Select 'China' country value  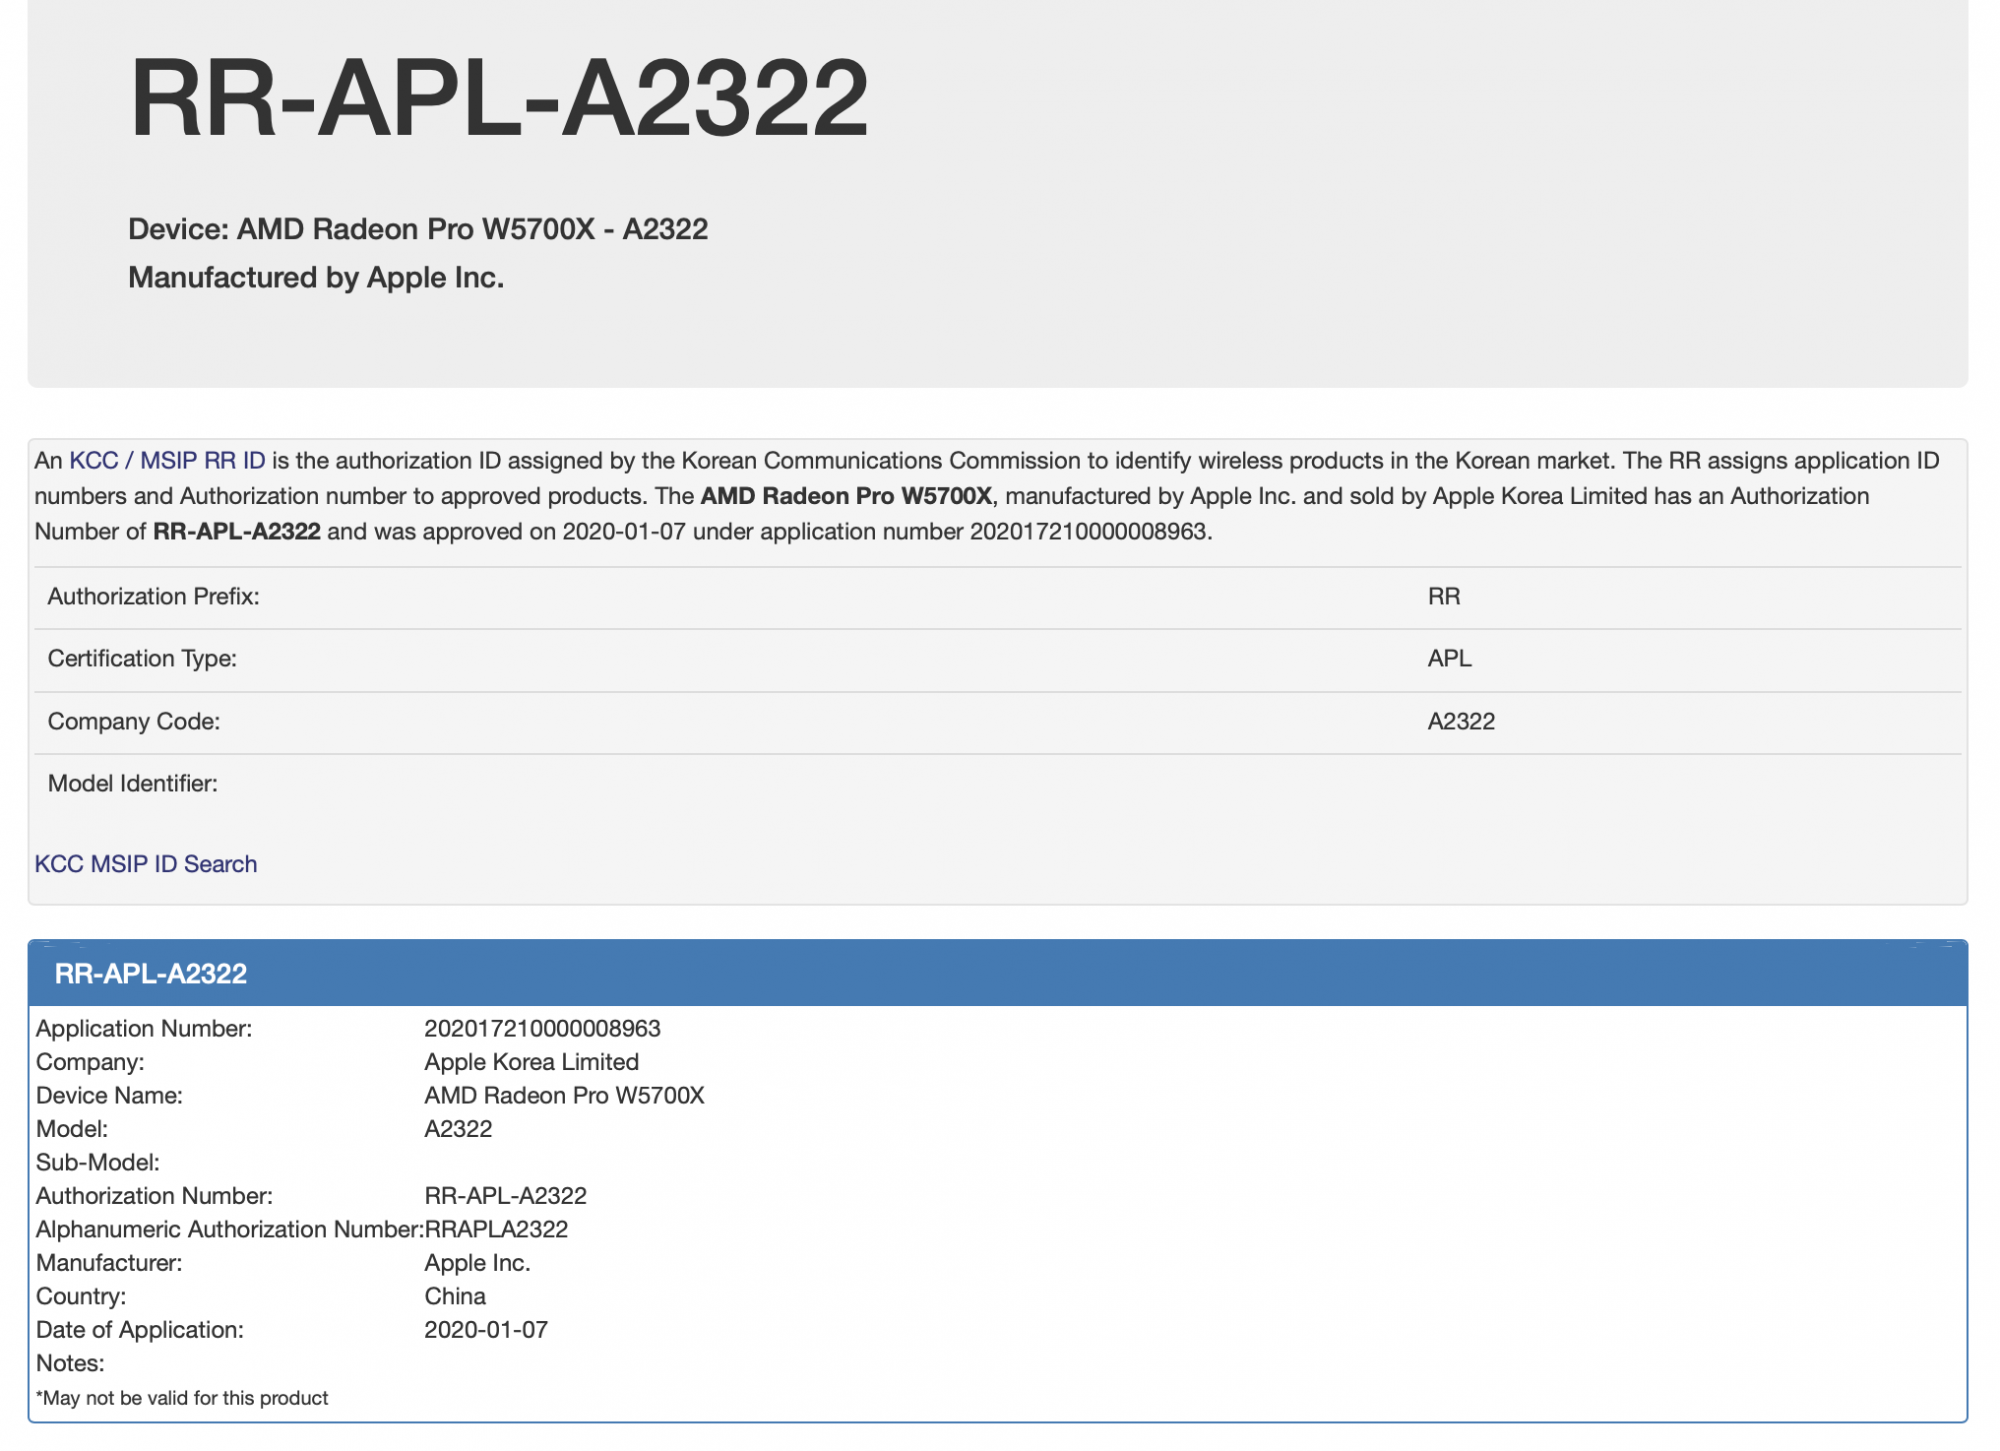pos(455,1297)
